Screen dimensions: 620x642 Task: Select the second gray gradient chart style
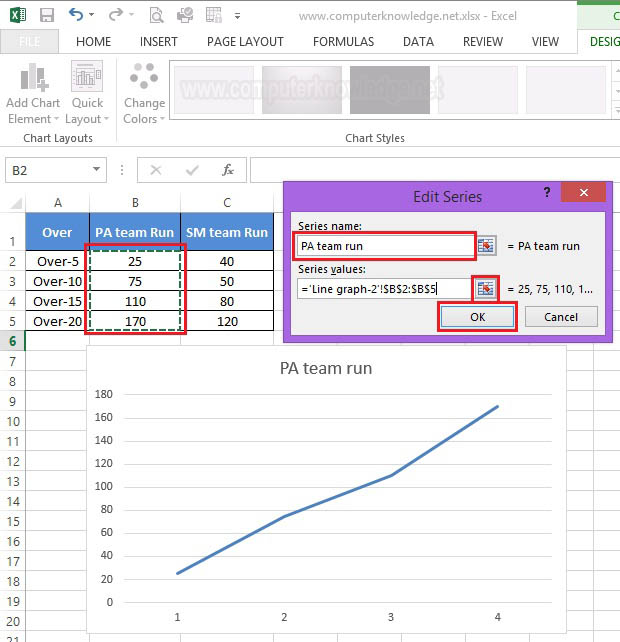tap(302, 90)
